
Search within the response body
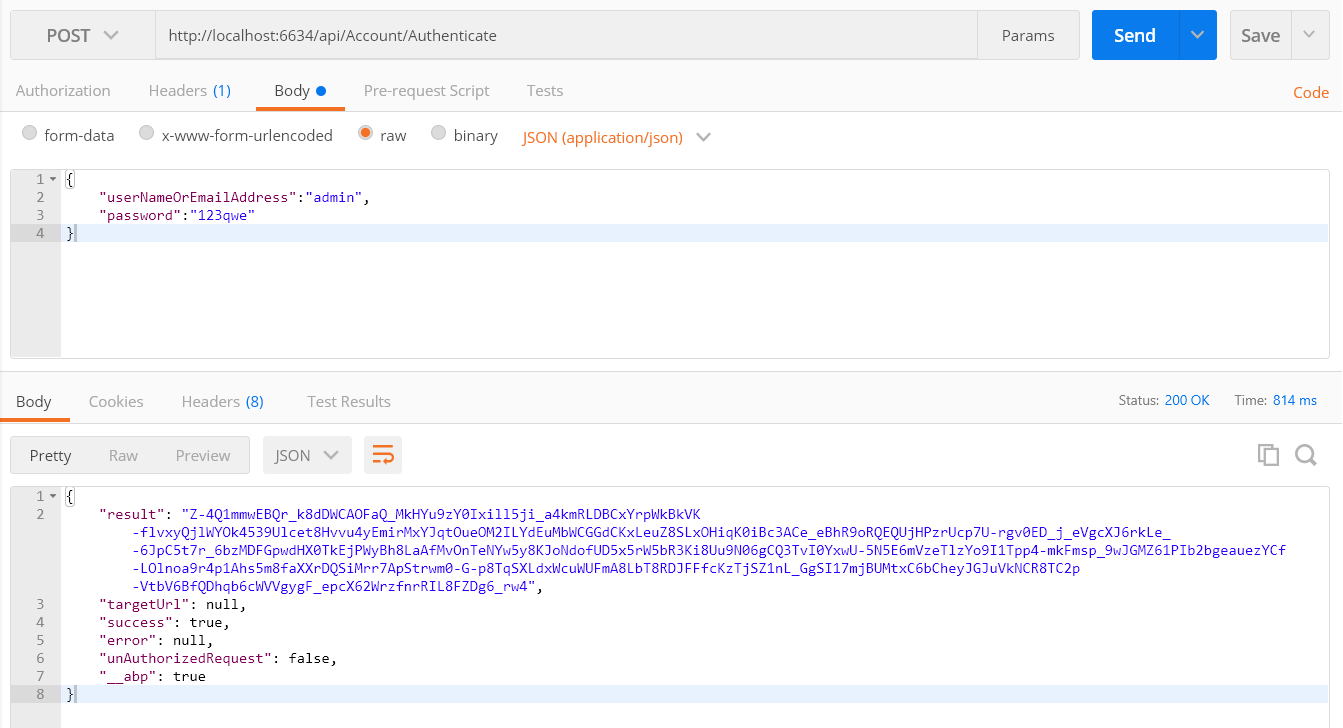click(x=1306, y=455)
